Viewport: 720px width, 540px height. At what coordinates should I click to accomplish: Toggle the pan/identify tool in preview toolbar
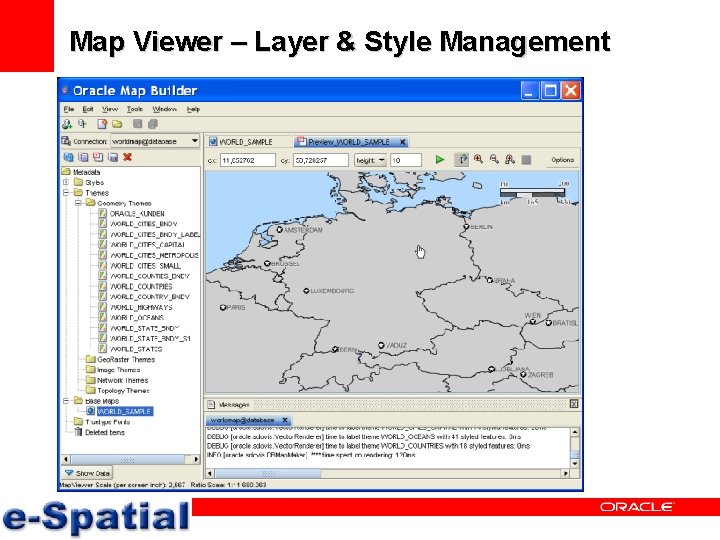[x=461, y=160]
